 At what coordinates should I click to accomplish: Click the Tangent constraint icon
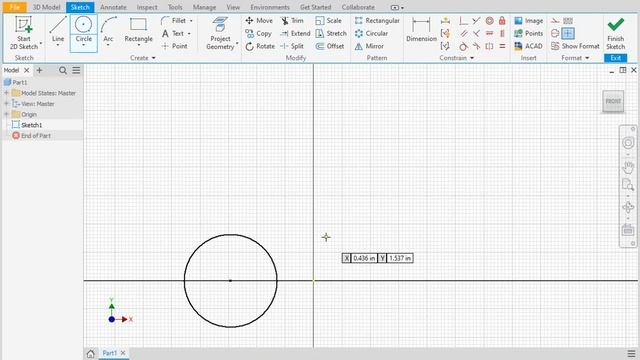coord(463,47)
